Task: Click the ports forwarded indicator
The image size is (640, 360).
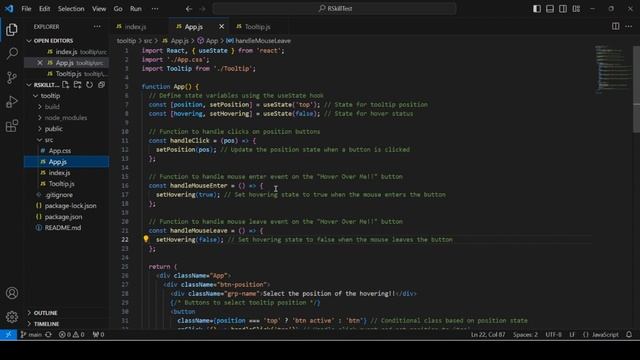Action: point(98,335)
